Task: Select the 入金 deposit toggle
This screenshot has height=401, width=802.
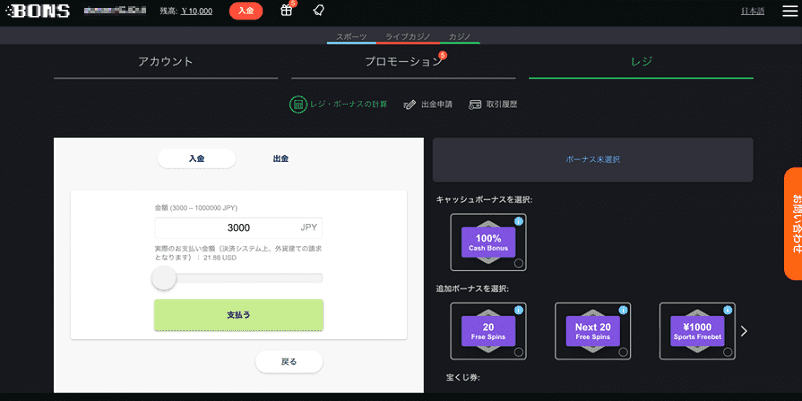Action: click(x=196, y=159)
